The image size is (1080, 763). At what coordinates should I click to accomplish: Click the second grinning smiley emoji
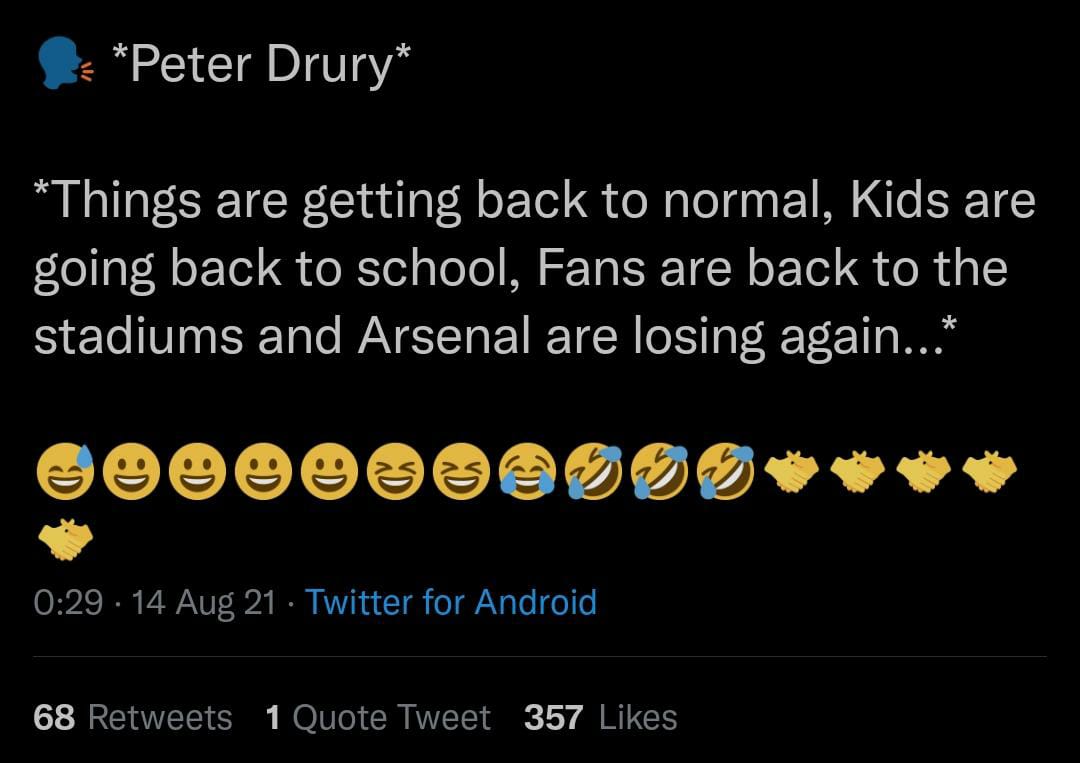tap(197, 472)
